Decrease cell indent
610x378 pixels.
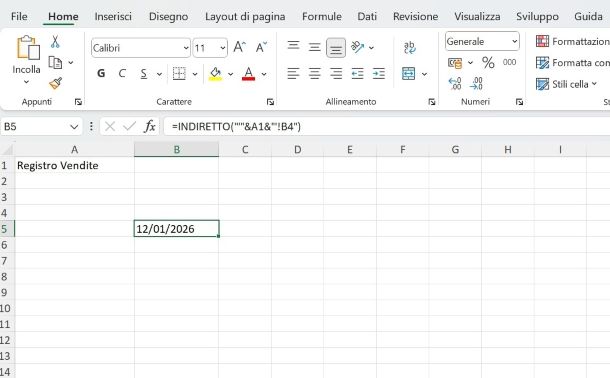point(357,73)
